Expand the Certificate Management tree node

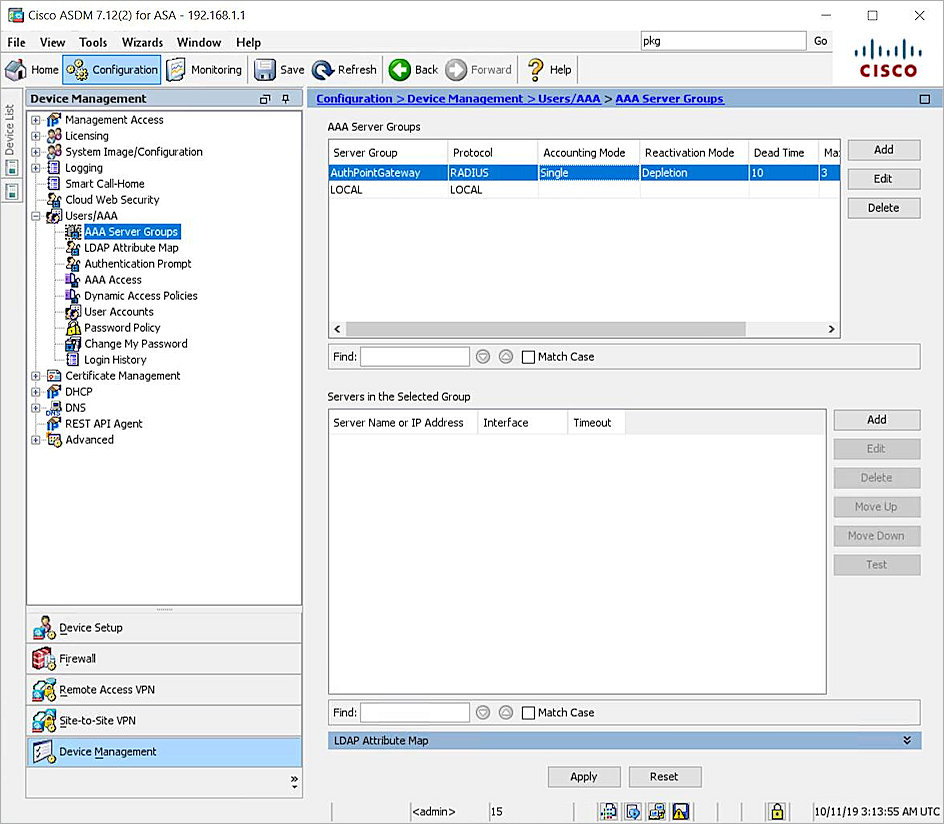point(34,375)
